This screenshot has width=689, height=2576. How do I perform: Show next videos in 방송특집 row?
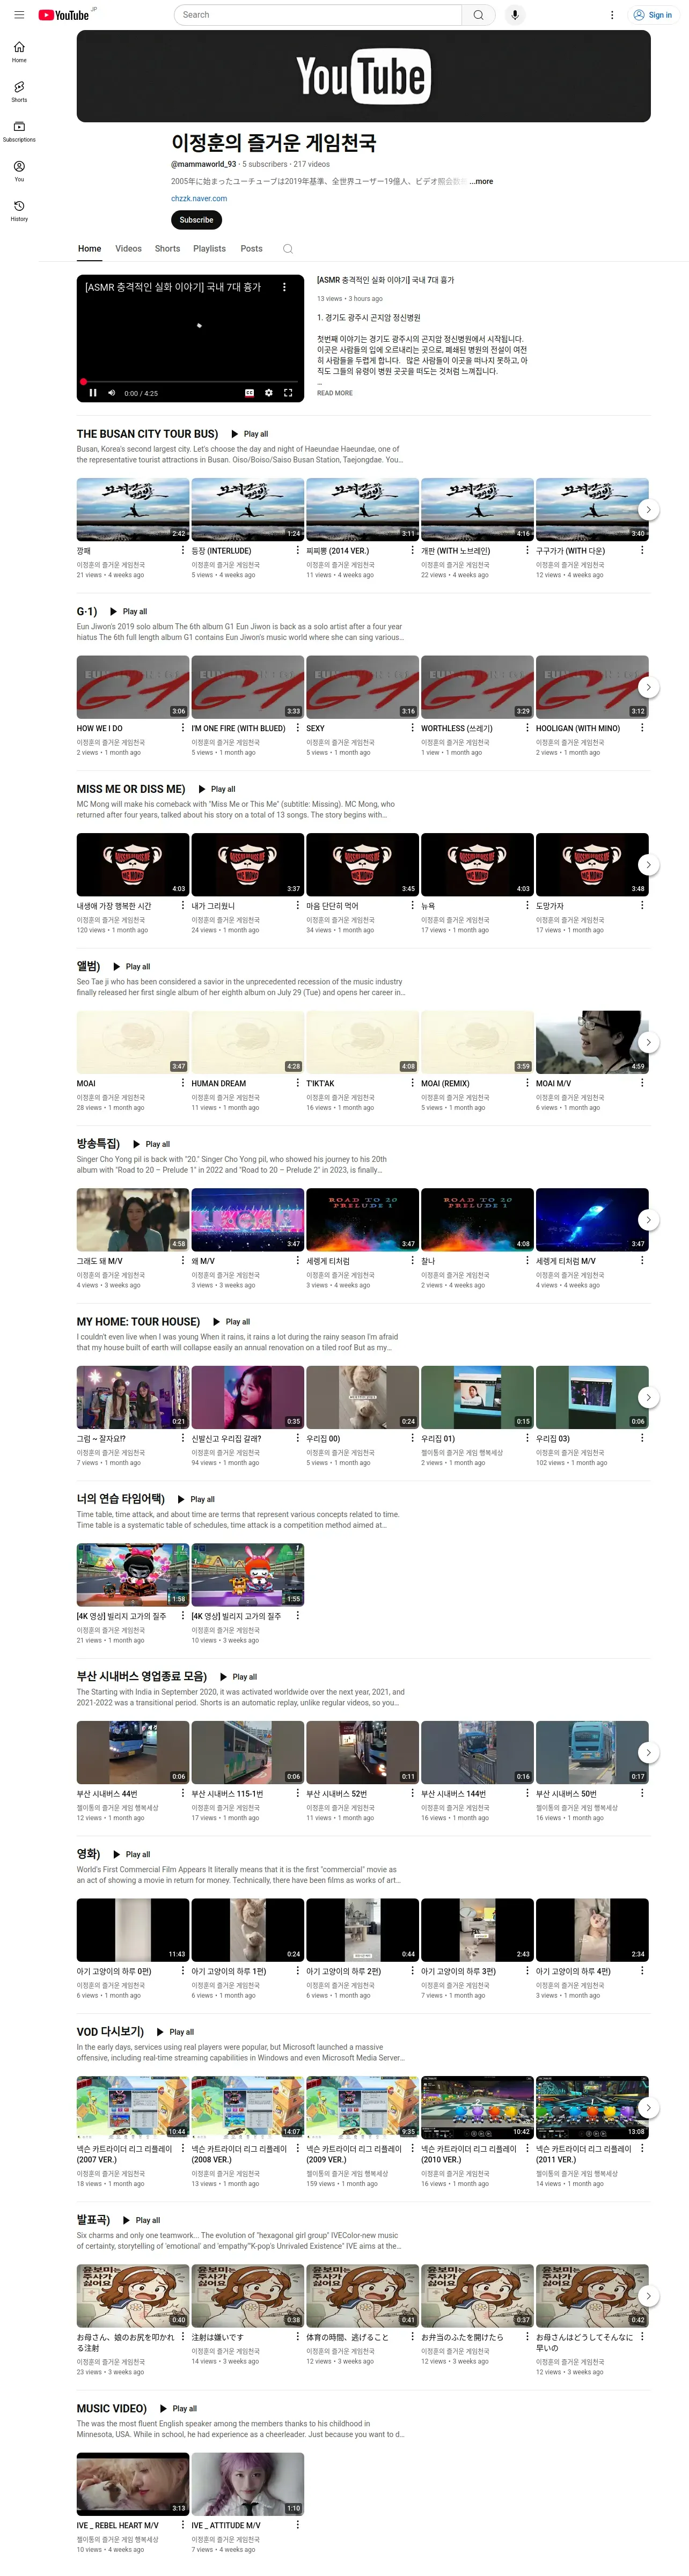648,1220
